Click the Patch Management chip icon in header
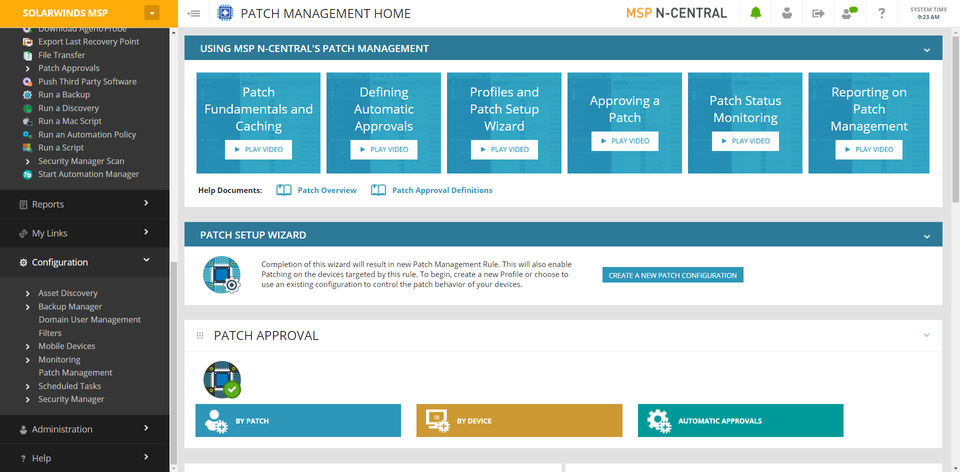The height and width of the screenshot is (472, 960). [x=225, y=13]
